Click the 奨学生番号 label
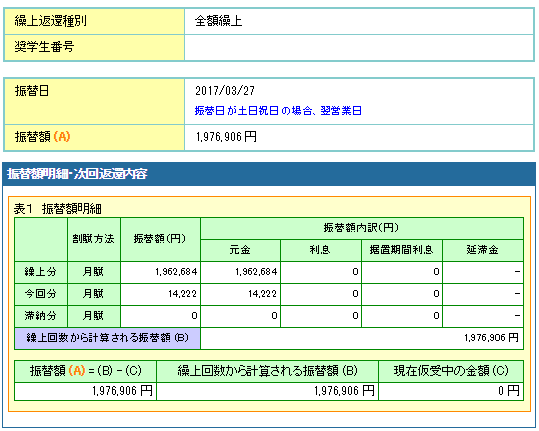 44,47
